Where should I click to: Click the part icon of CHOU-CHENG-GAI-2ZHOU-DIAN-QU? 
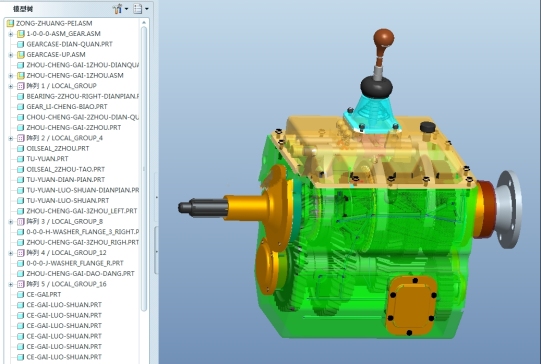[x=21, y=117]
